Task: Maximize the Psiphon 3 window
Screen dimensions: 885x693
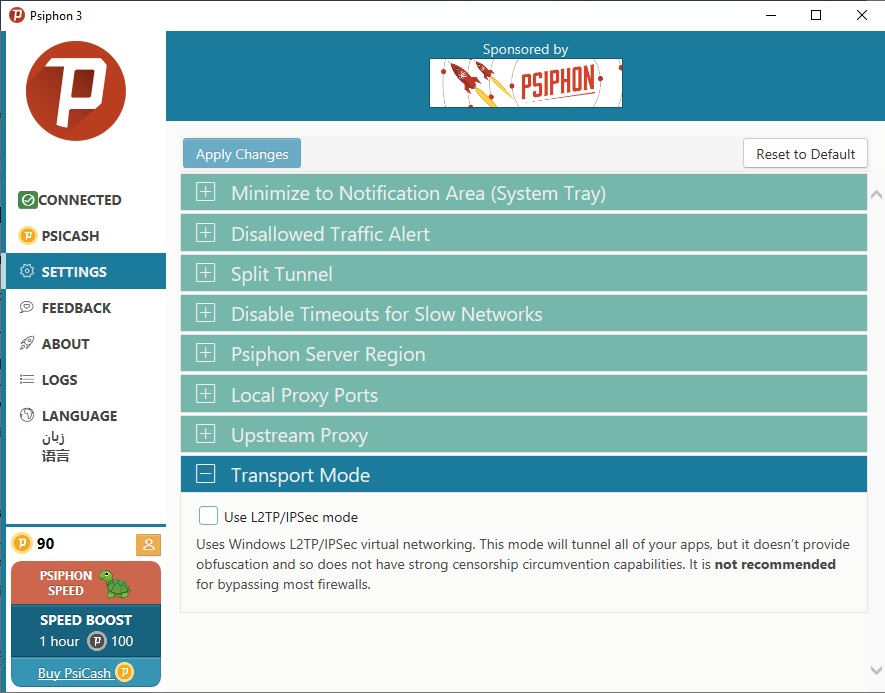Action: click(816, 15)
